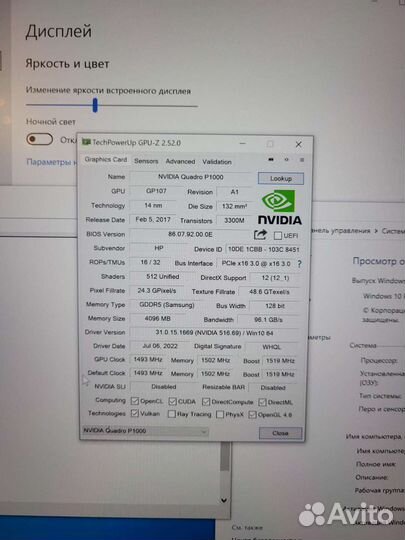Open the Validation tab
This screenshot has width=405, height=540.
point(217,162)
